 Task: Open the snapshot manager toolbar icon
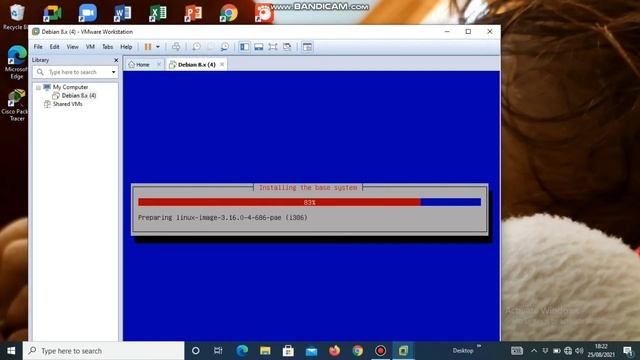coord(224,47)
